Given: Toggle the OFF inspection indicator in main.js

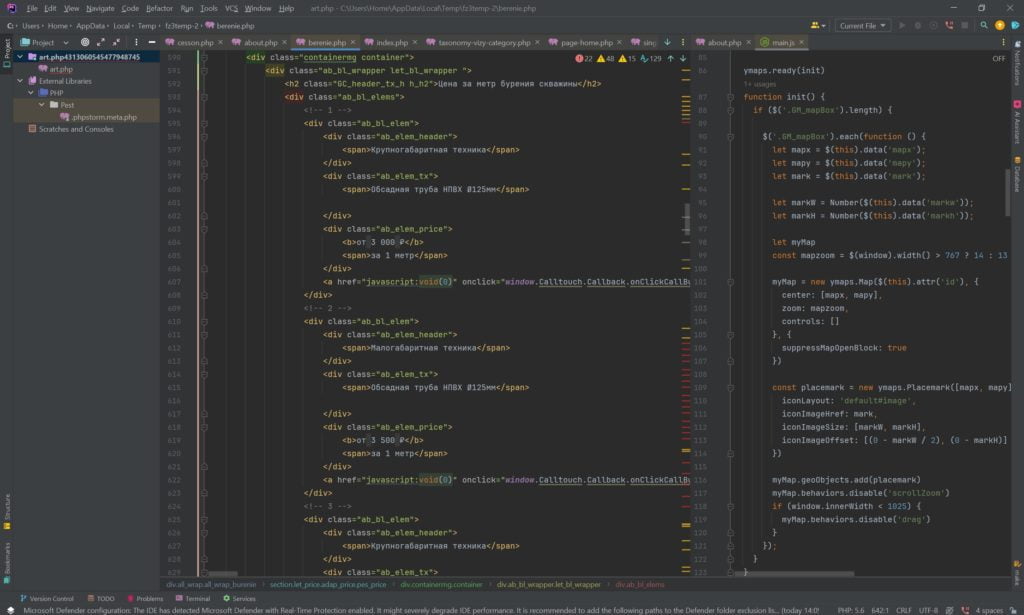Looking at the screenshot, I should [998, 59].
